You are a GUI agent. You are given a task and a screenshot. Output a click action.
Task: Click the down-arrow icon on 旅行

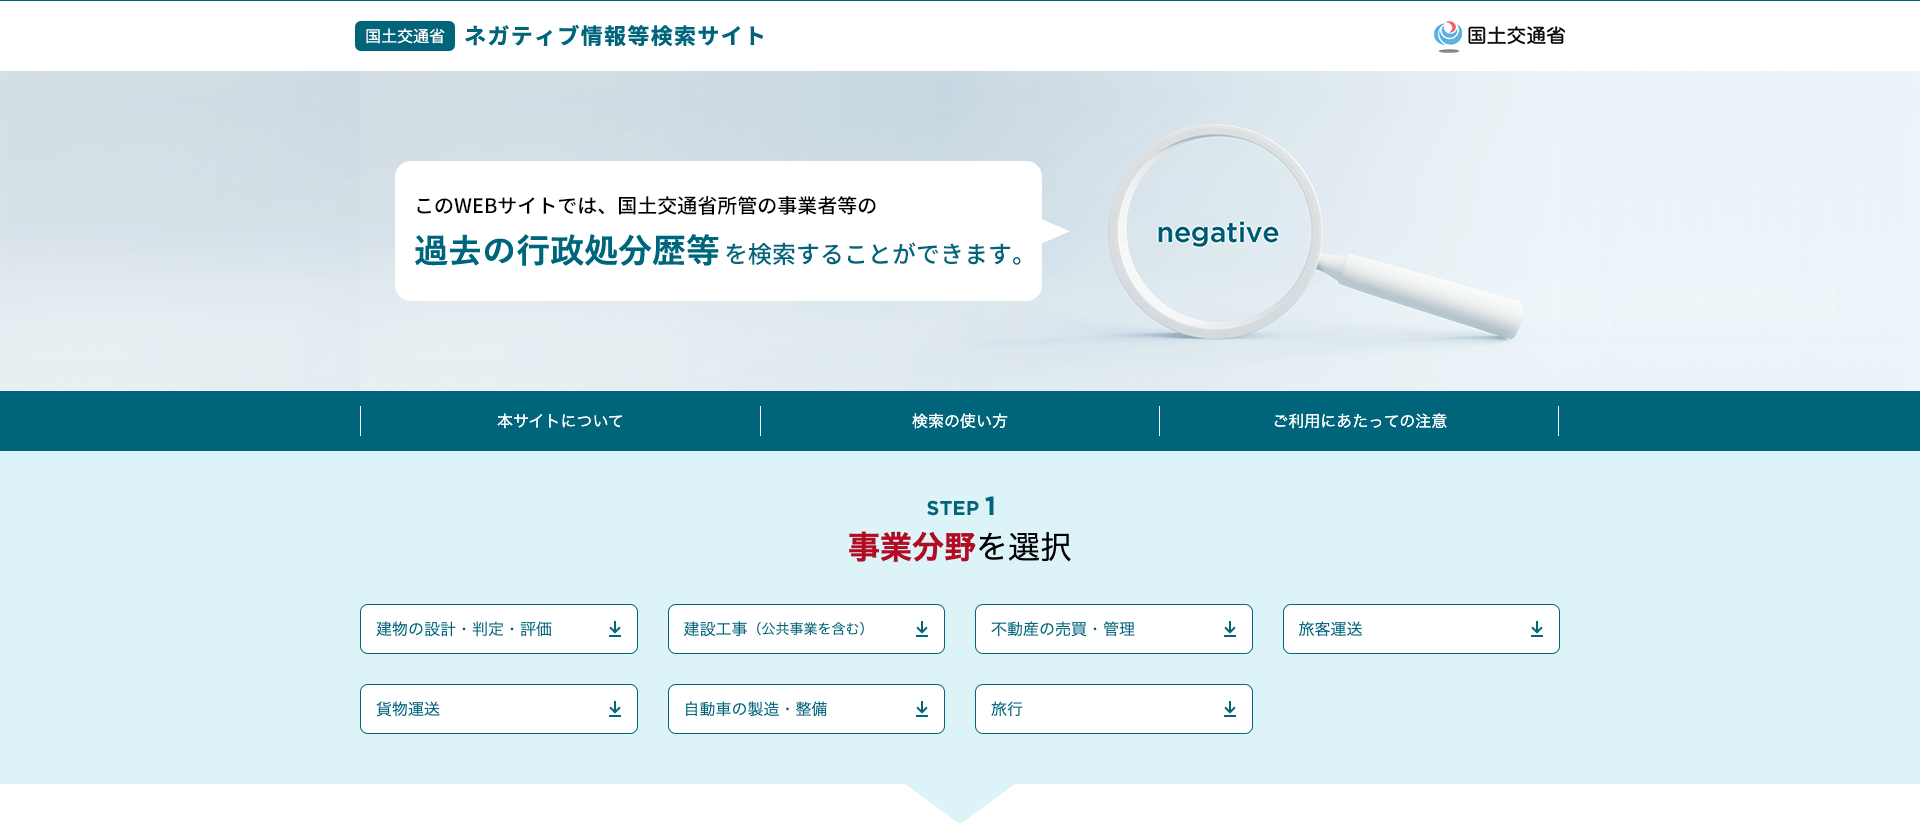point(1230,709)
